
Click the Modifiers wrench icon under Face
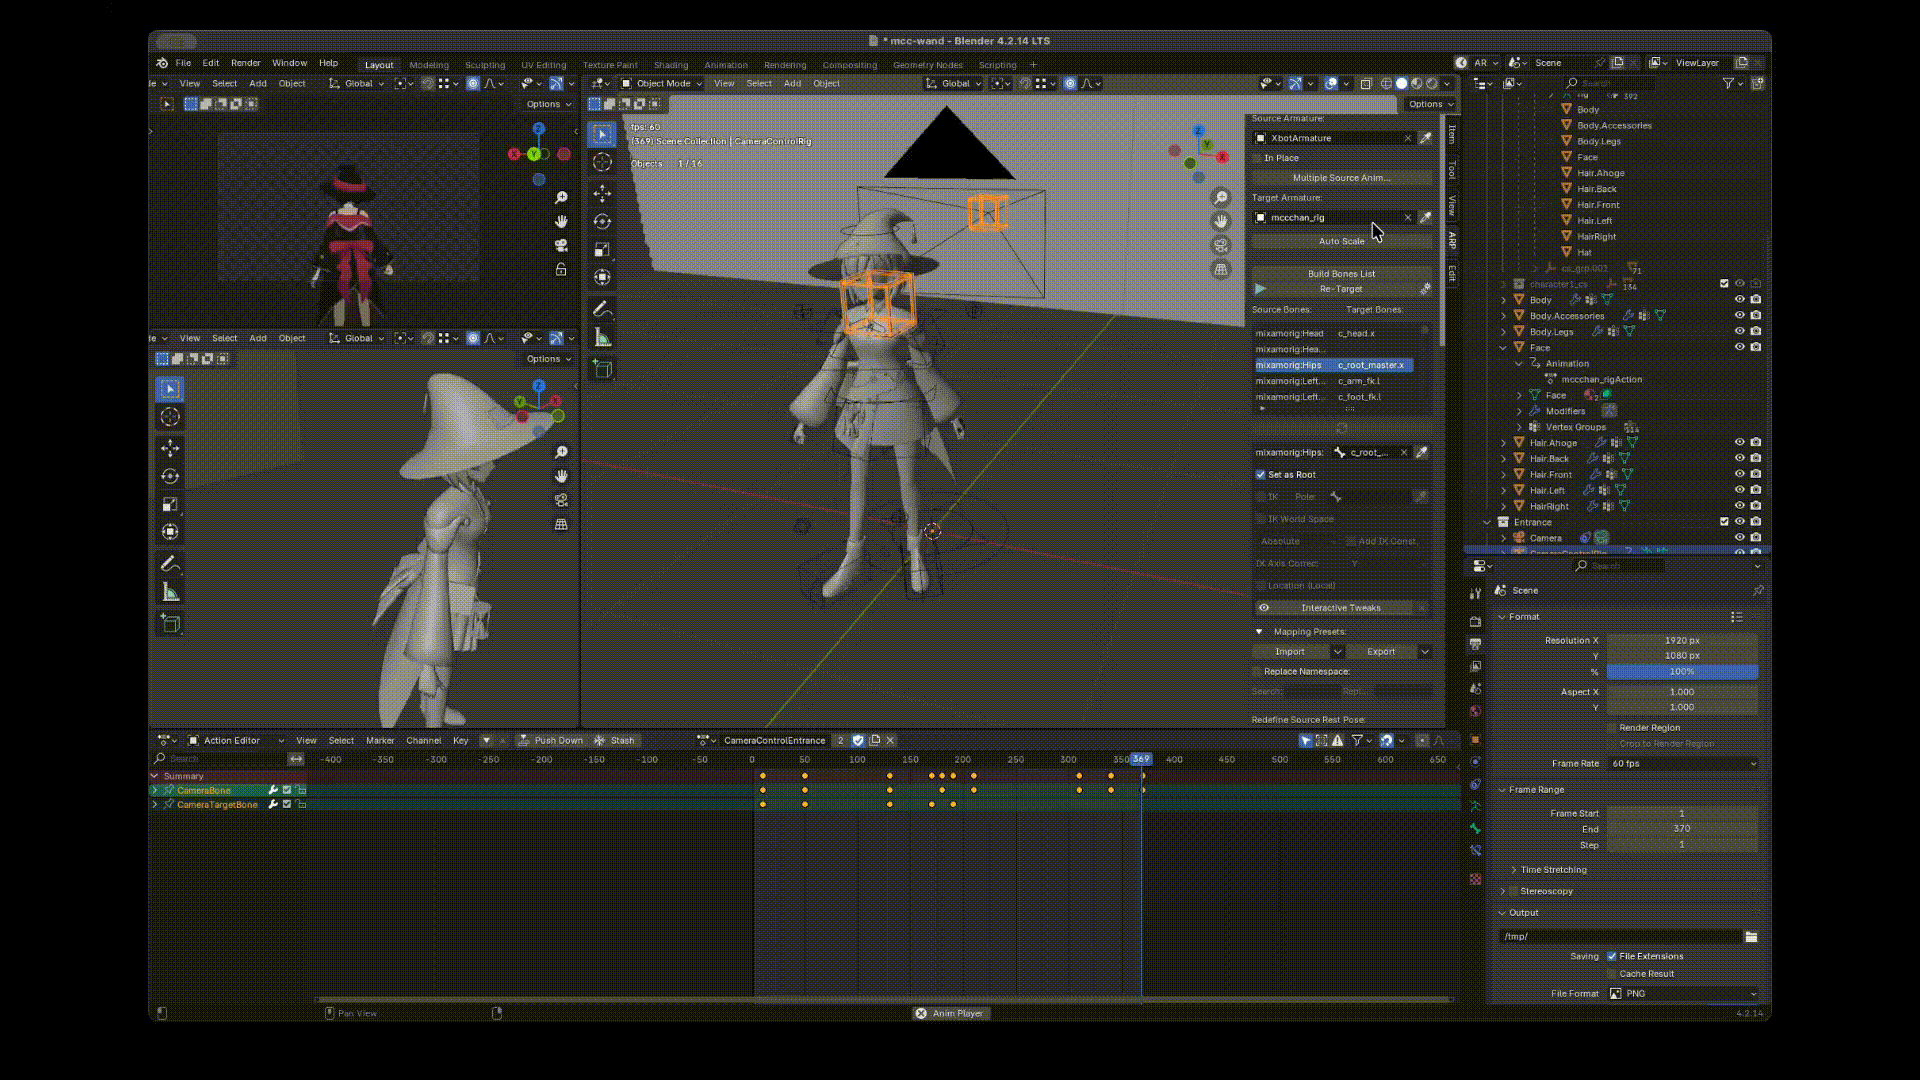(x=1534, y=411)
